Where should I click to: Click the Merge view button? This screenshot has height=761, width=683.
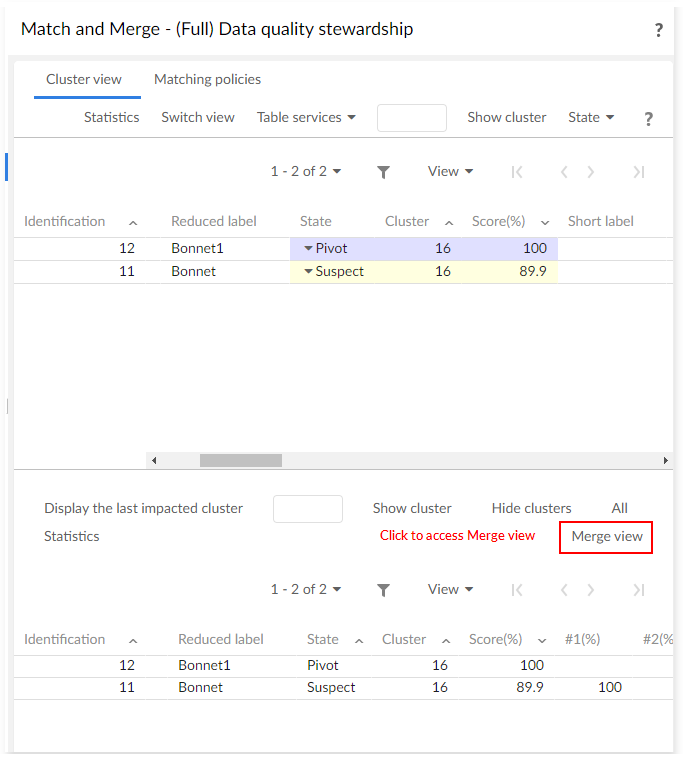[x=606, y=537]
